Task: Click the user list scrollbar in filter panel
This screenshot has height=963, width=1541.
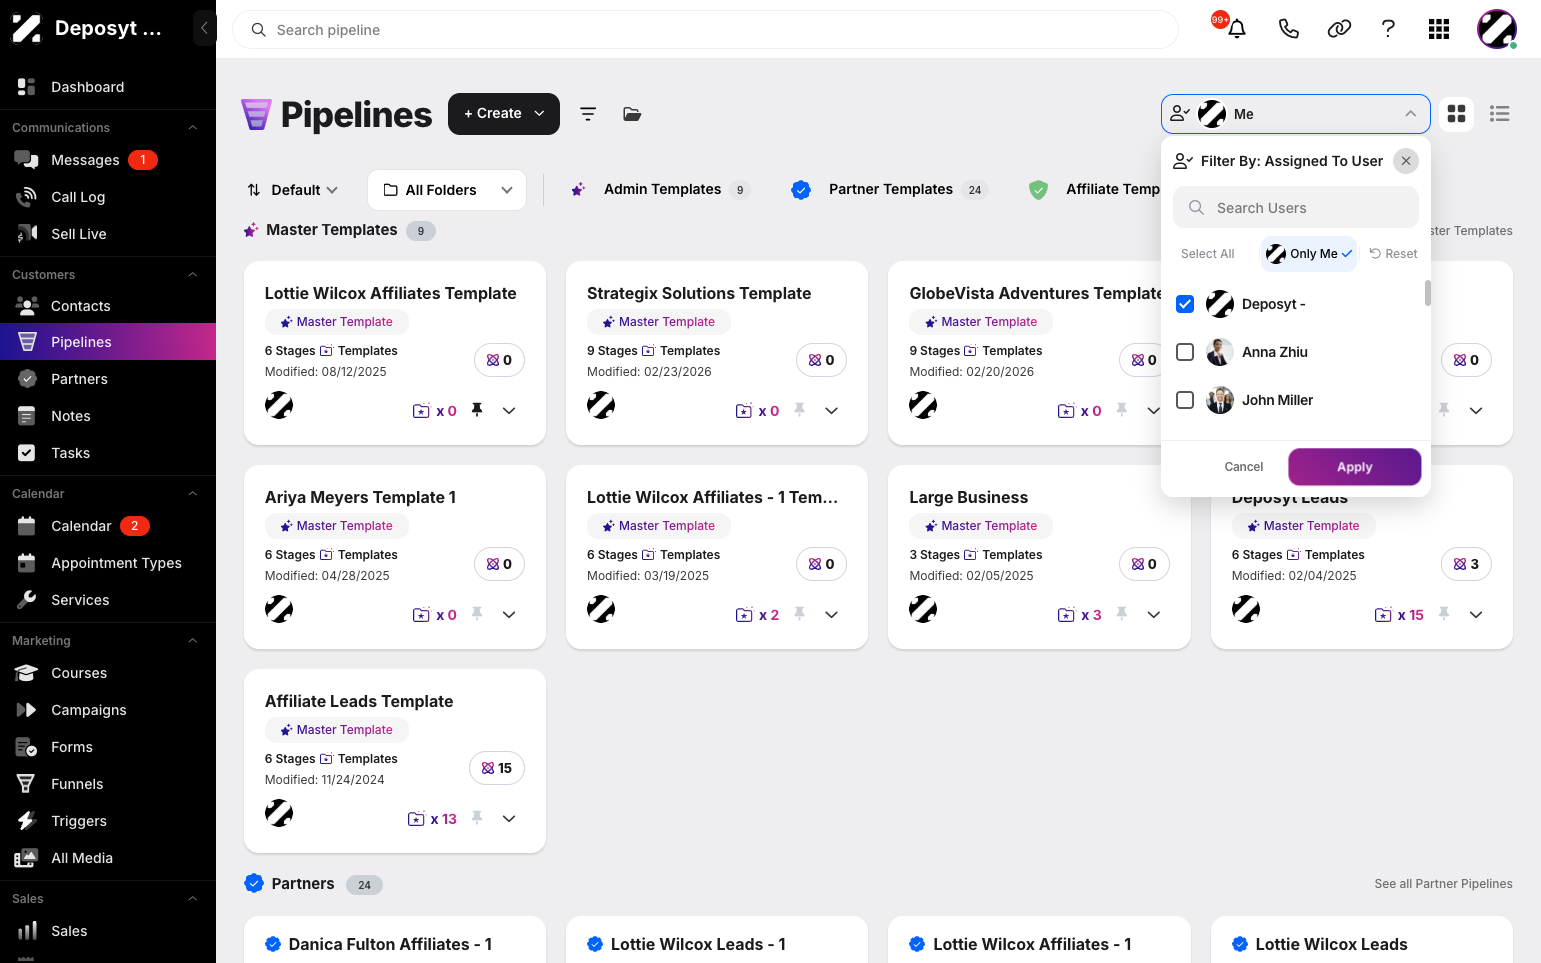Action: tap(1427, 293)
